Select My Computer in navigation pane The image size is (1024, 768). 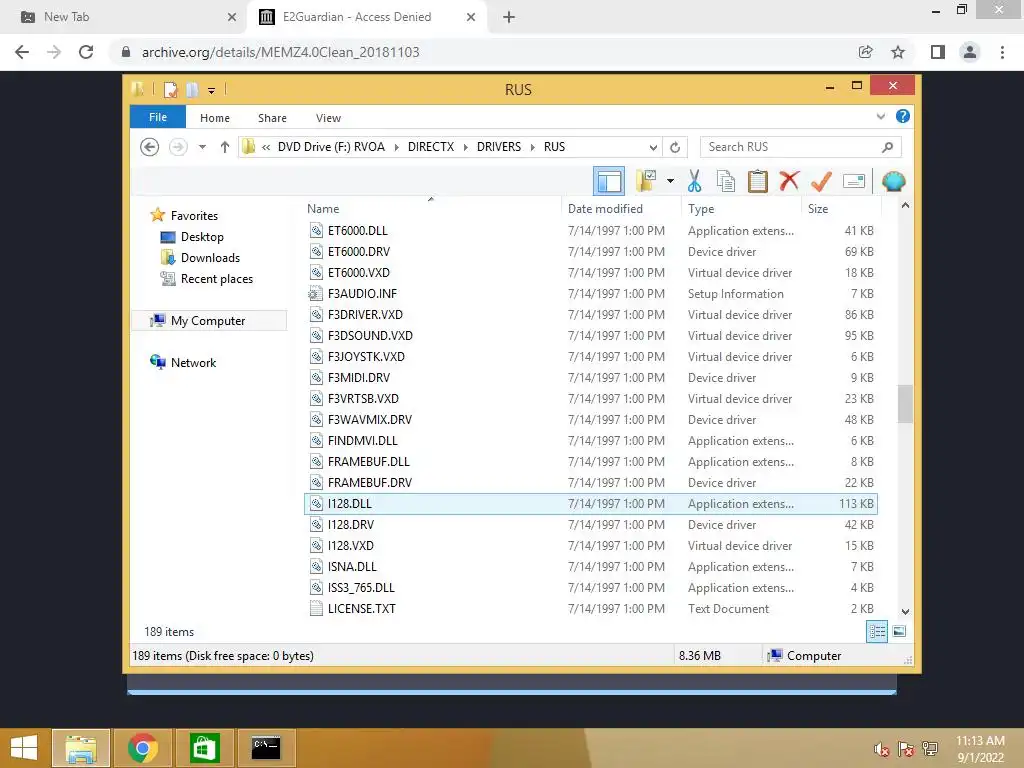[208, 321]
